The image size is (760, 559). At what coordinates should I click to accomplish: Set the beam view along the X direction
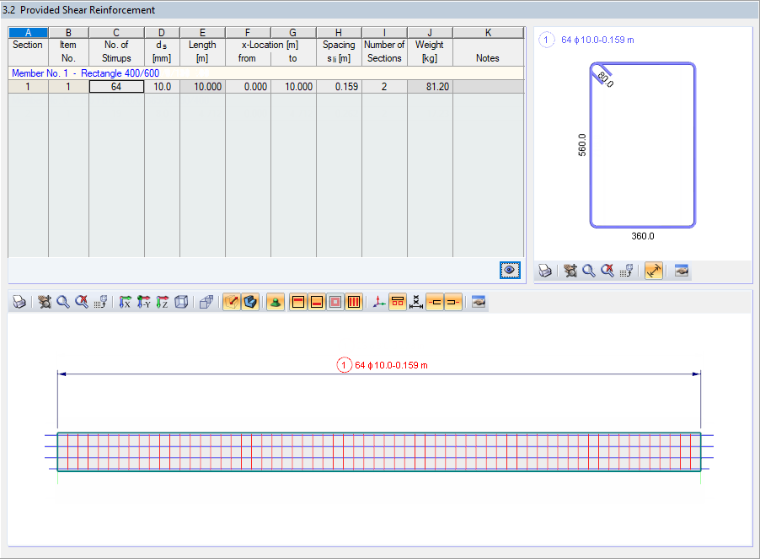[x=125, y=302]
